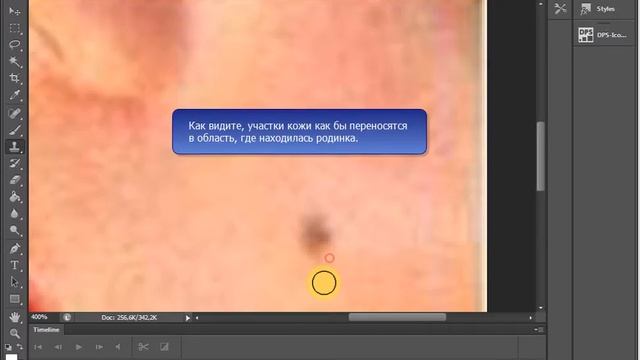Click the horizontal scrollbar thumb

click(x=397, y=317)
